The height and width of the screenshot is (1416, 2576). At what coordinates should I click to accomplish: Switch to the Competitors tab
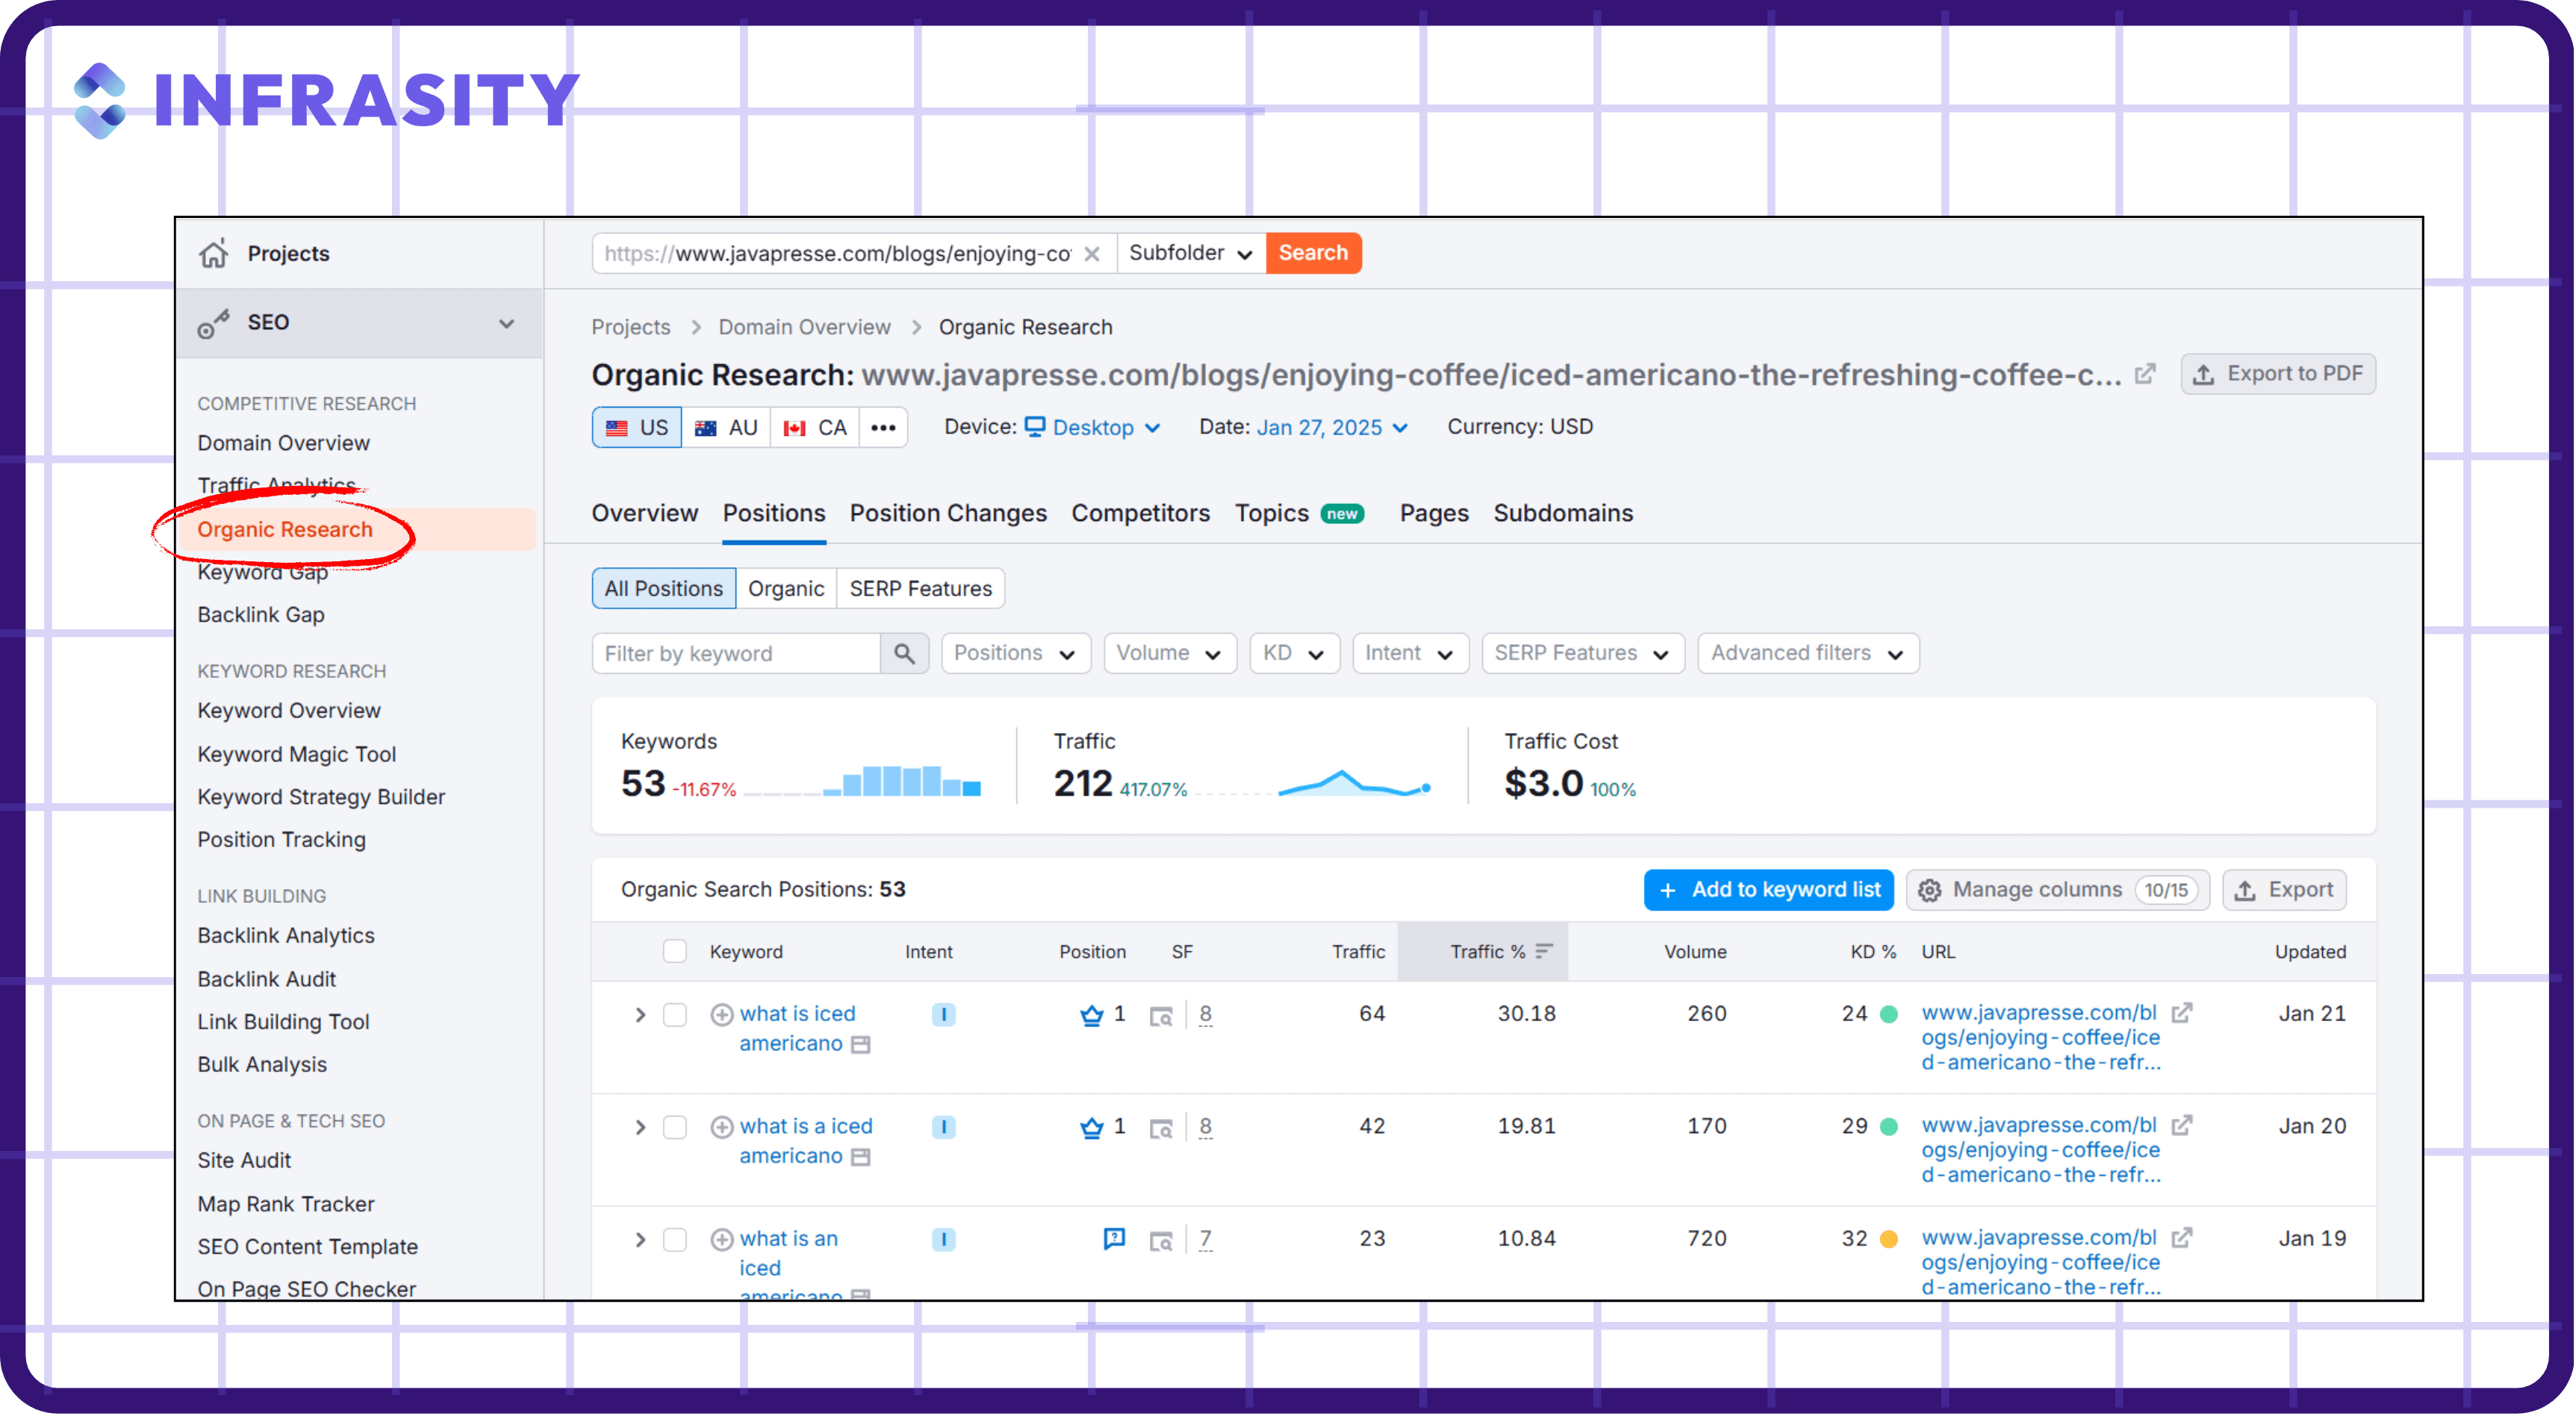(x=1141, y=514)
